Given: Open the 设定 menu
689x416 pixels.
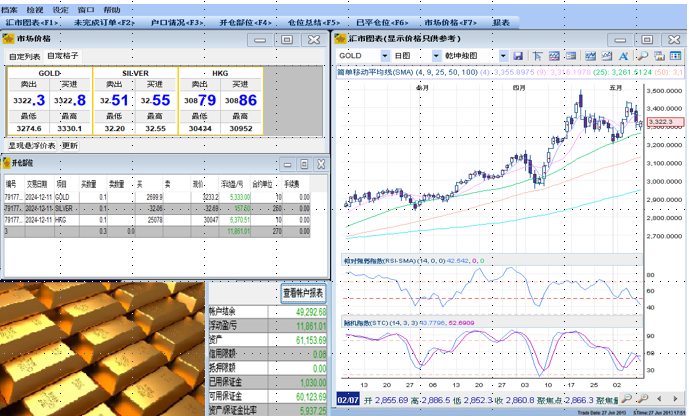Looking at the screenshot, I should pos(61,7).
